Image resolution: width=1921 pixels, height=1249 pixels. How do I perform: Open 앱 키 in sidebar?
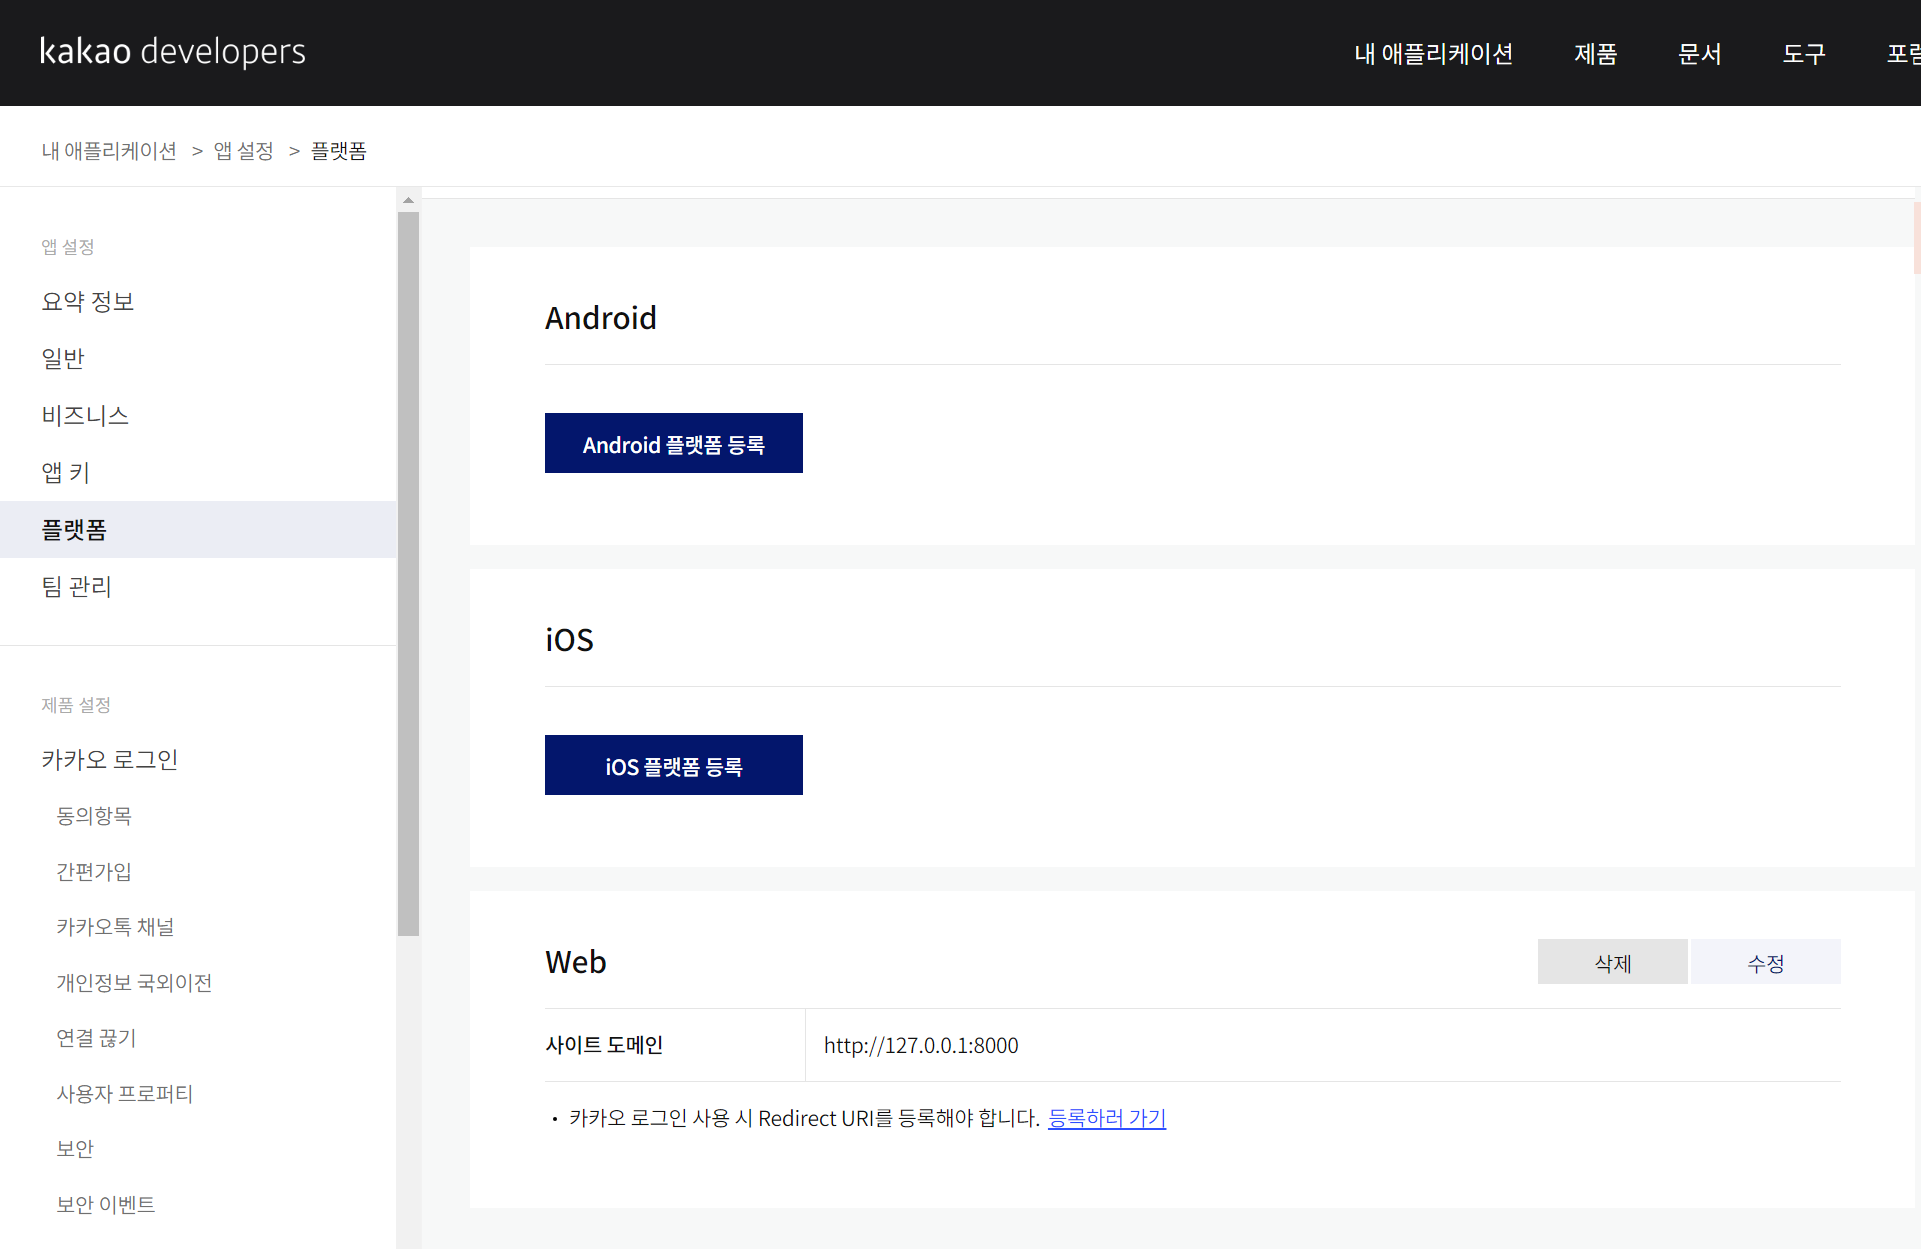pyautogui.click(x=66, y=473)
